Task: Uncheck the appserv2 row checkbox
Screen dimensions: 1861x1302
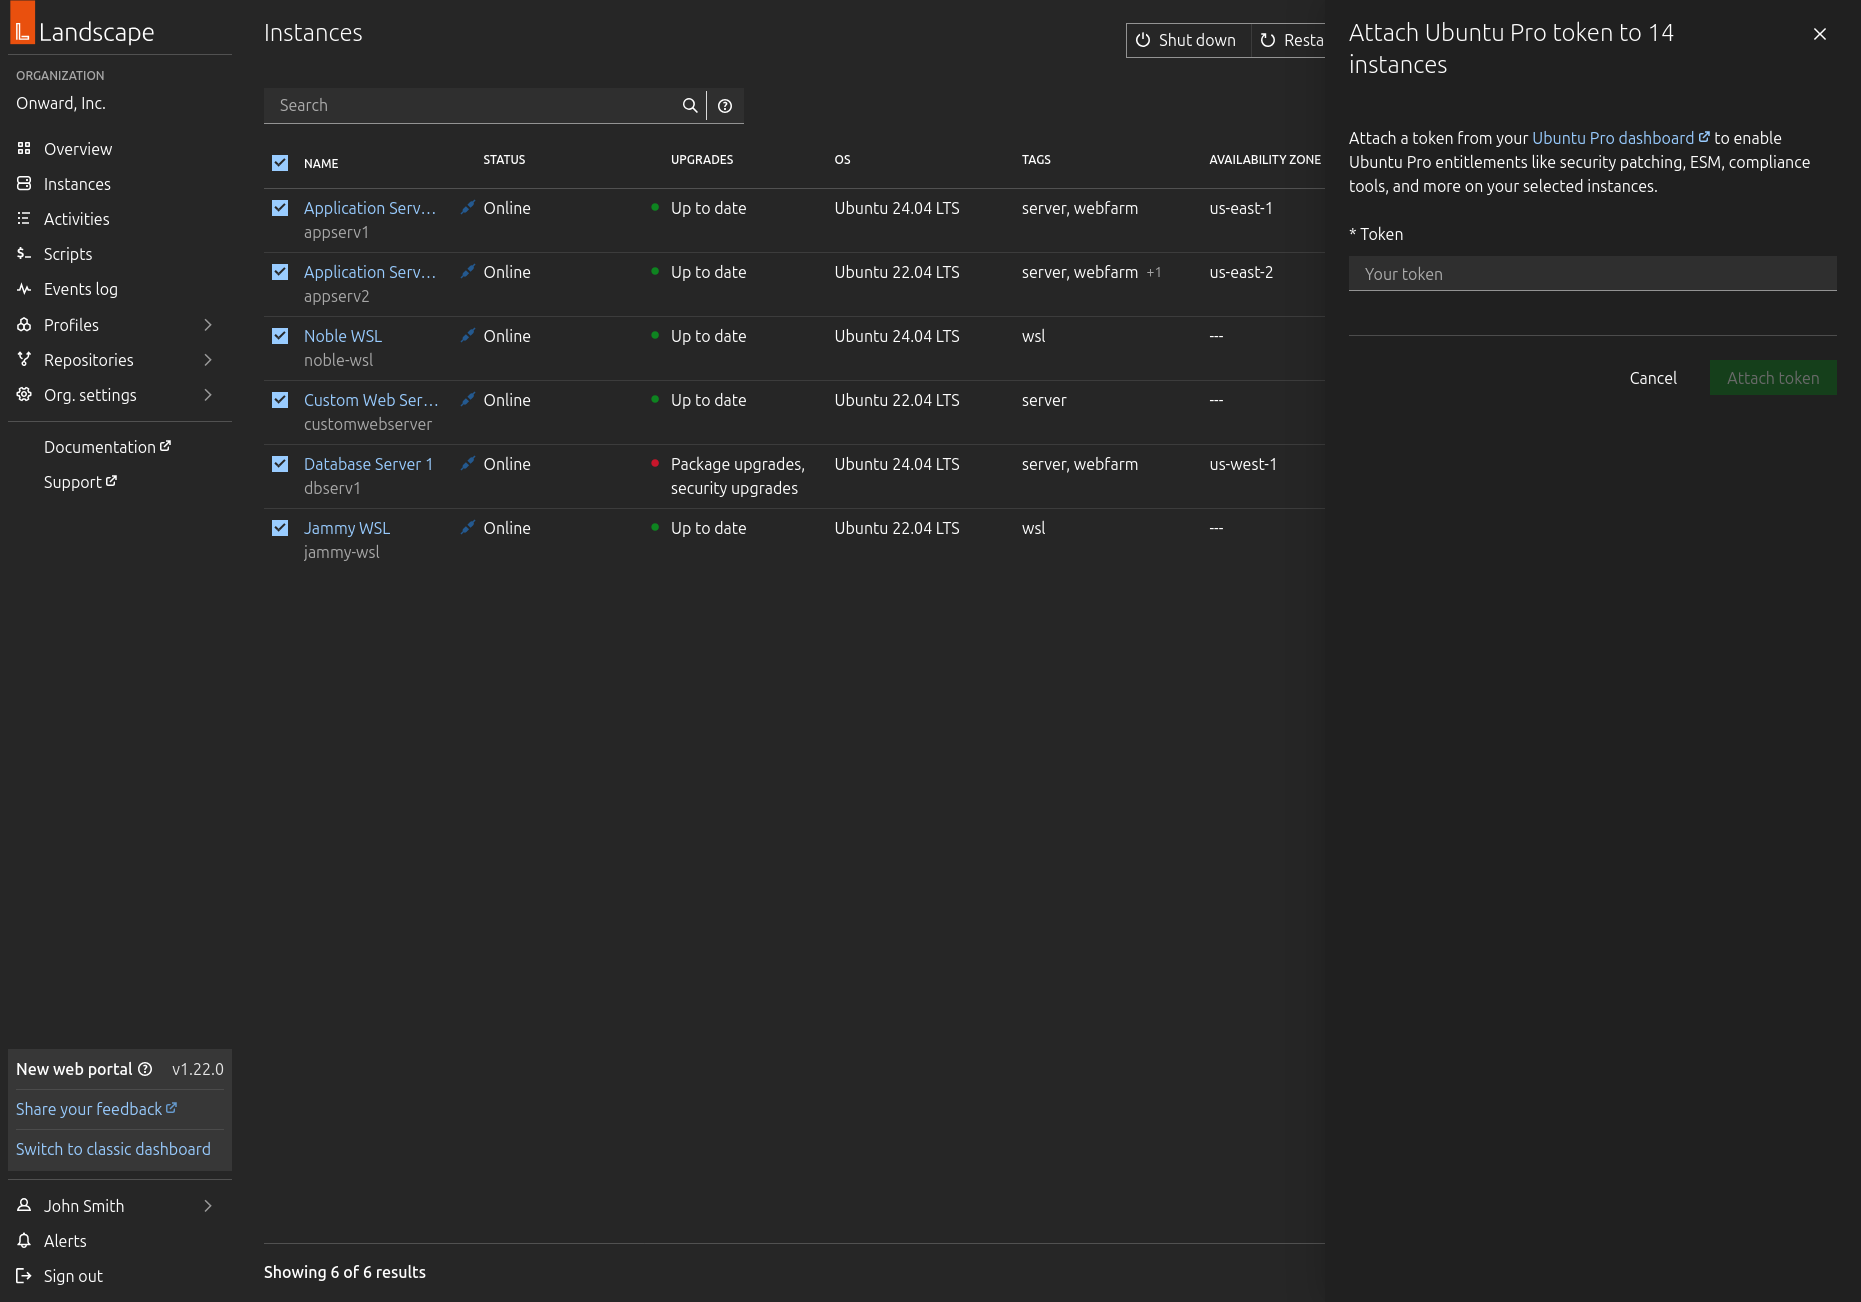Action: point(280,272)
